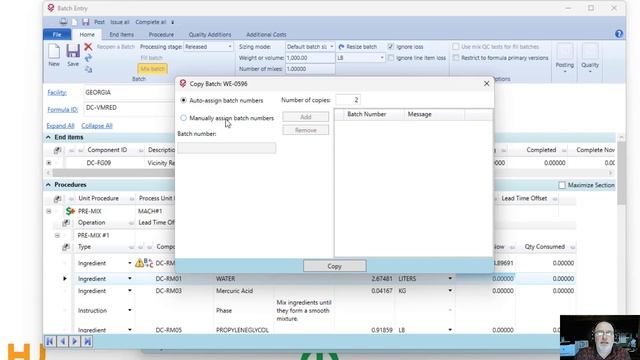The width and height of the screenshot is (640, 360).
Task: Click the Post toolbar command
Action: coord(100,22)
